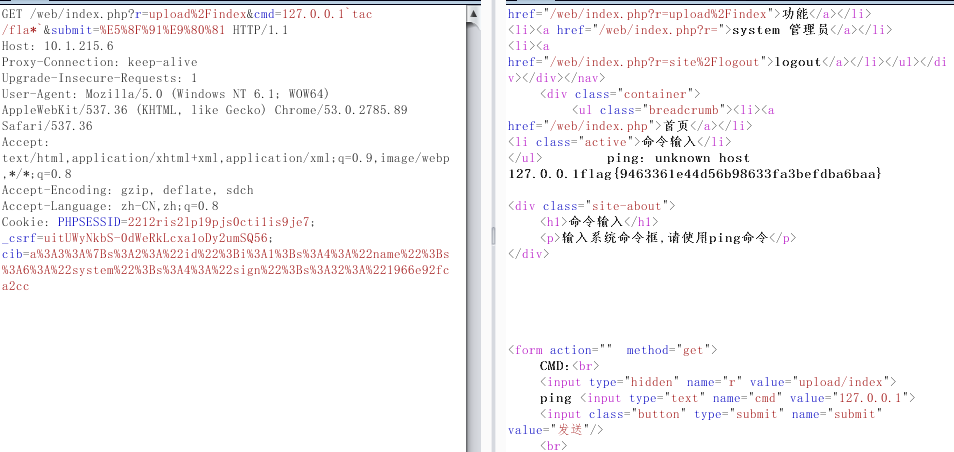The image size is (954, 452).
Task: Select the line starting with /fla*`&submit=
Action: tap(145, 30)
